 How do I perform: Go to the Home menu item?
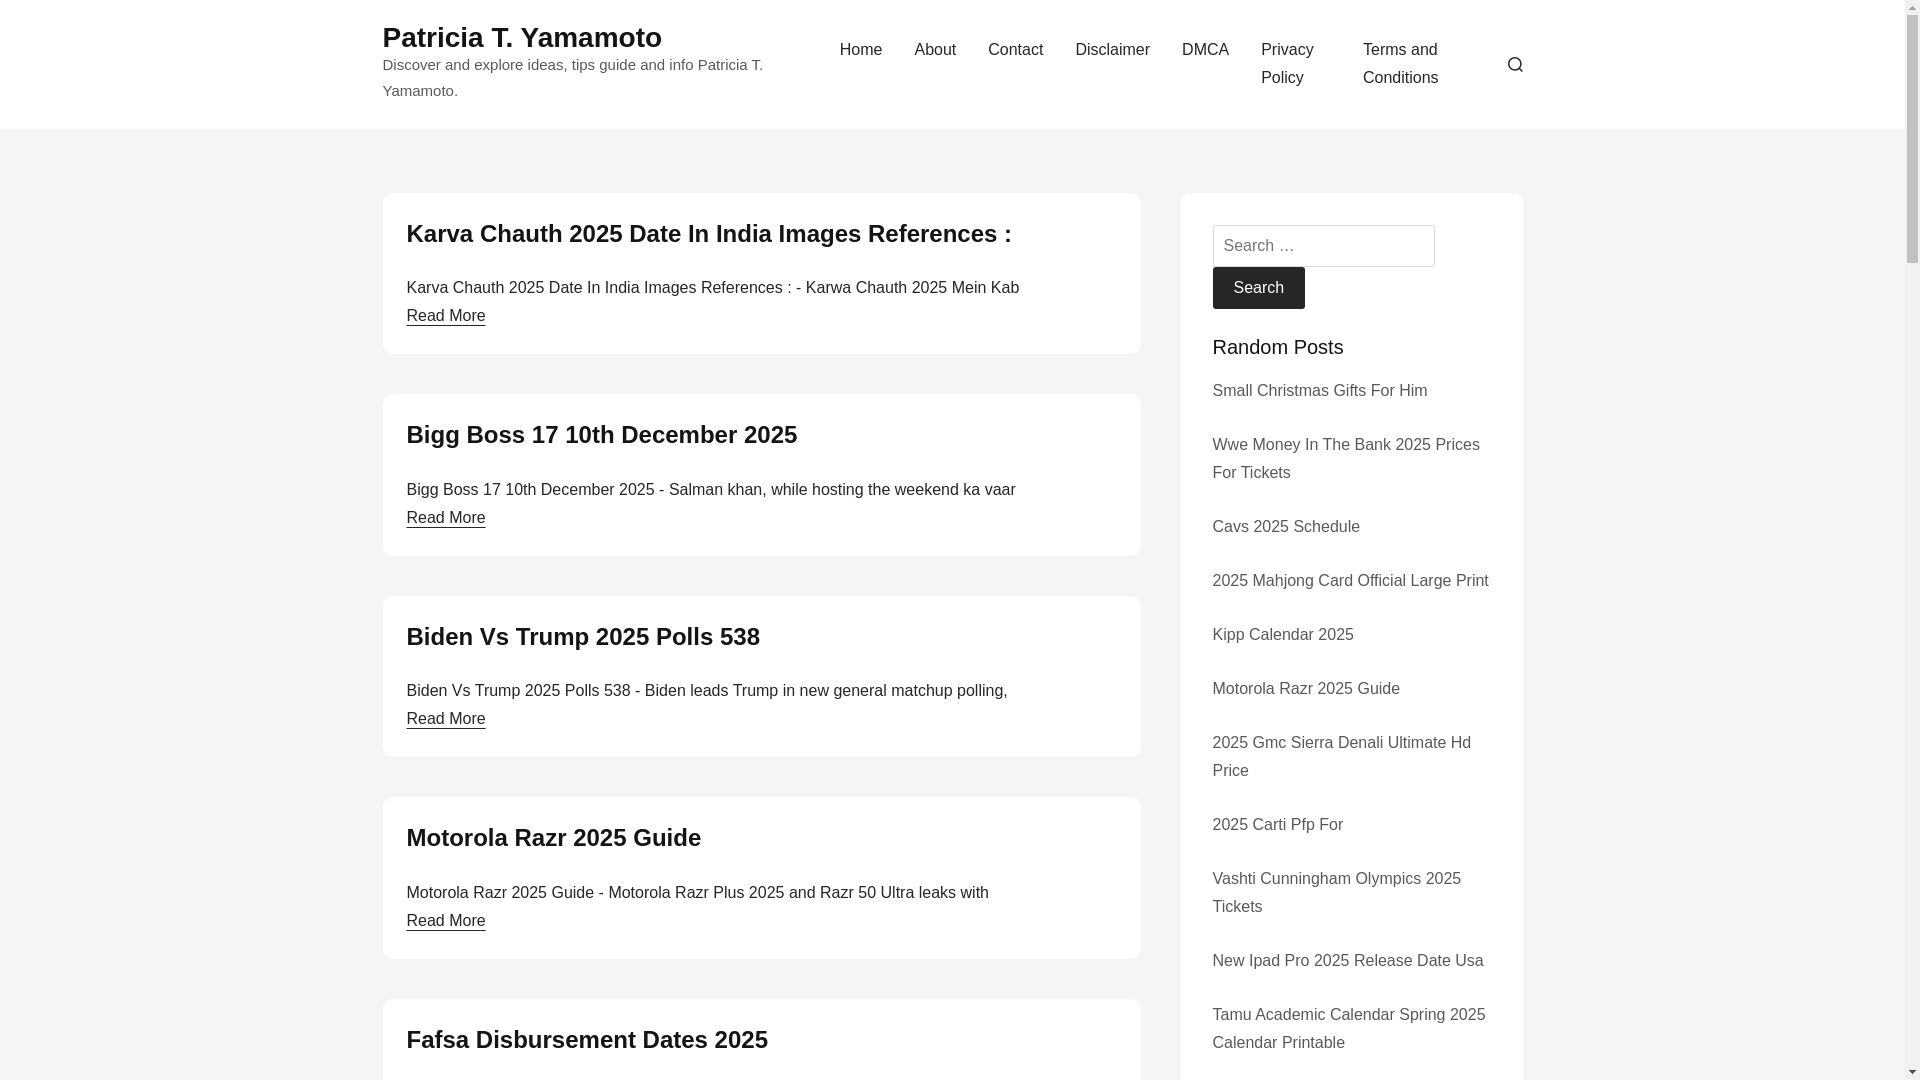pos(860,50)
